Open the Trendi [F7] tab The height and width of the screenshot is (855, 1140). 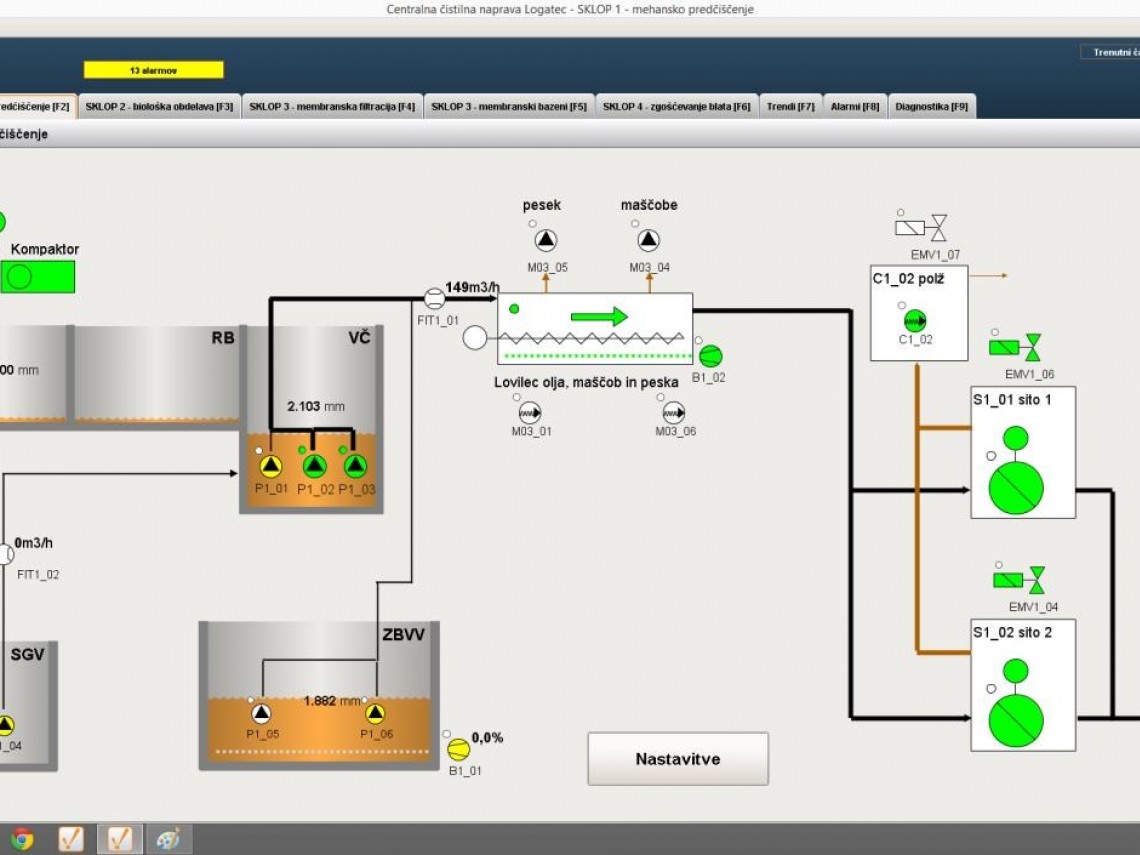pyautogui.click(x=790, y=107)
